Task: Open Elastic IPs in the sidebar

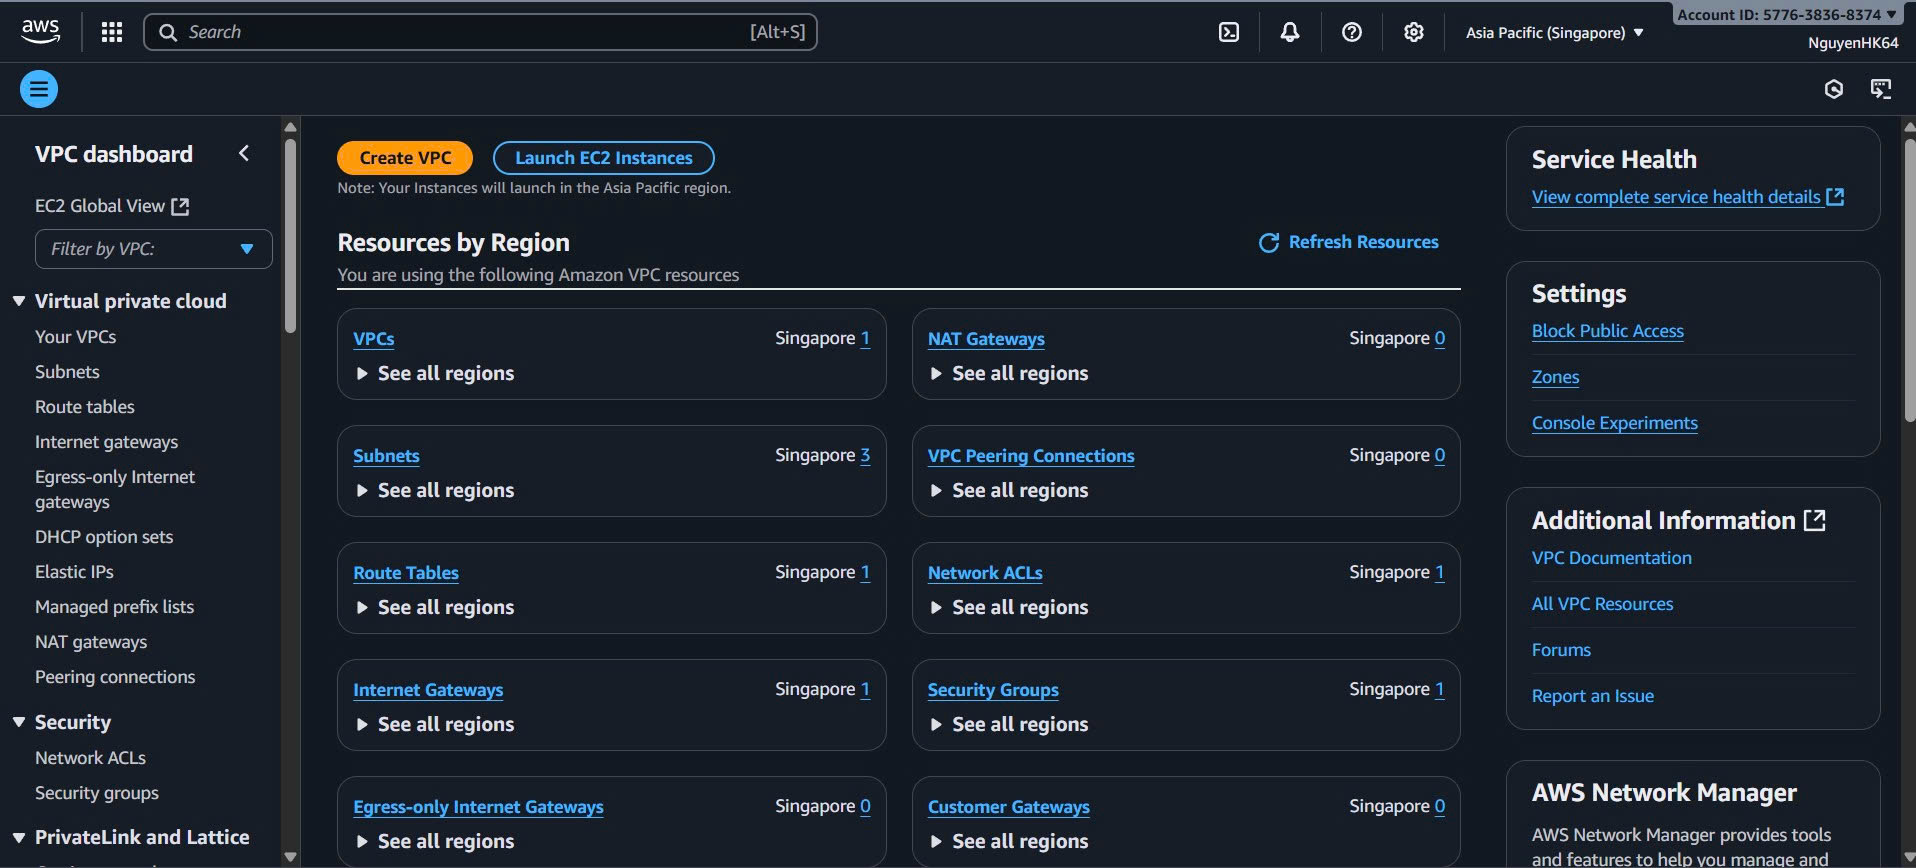Action: (74, 572)
